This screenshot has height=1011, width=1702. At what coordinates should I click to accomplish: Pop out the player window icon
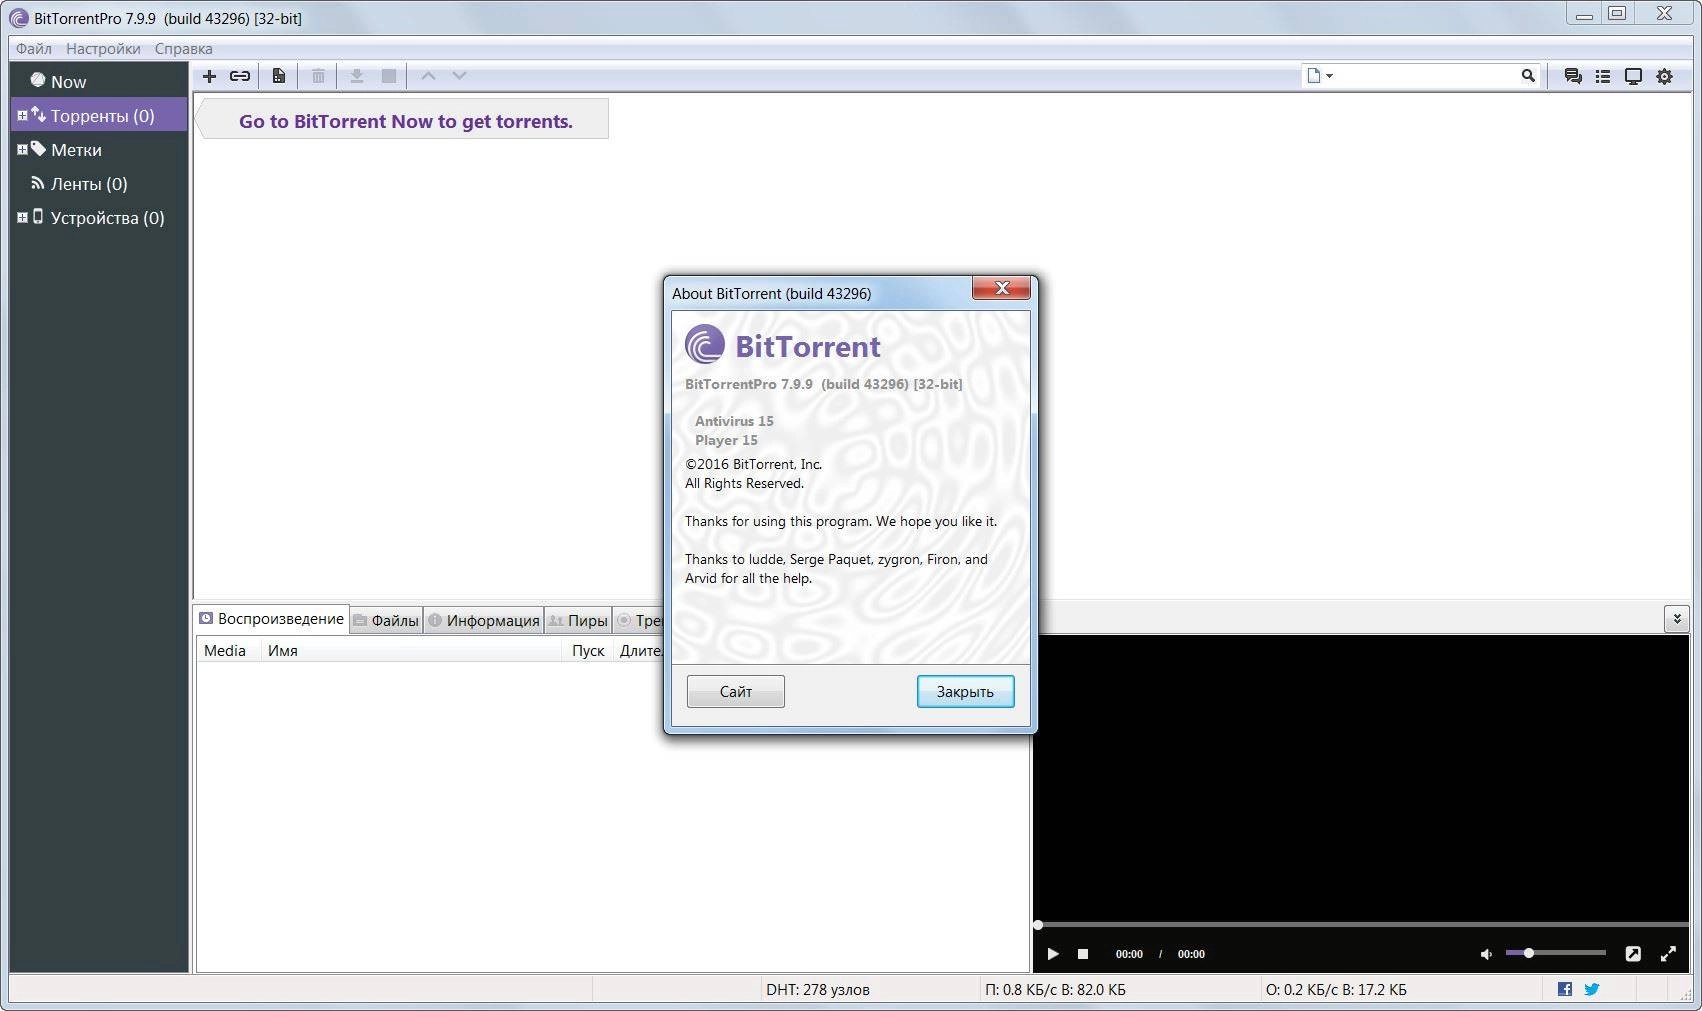(x=1633, y=954)
